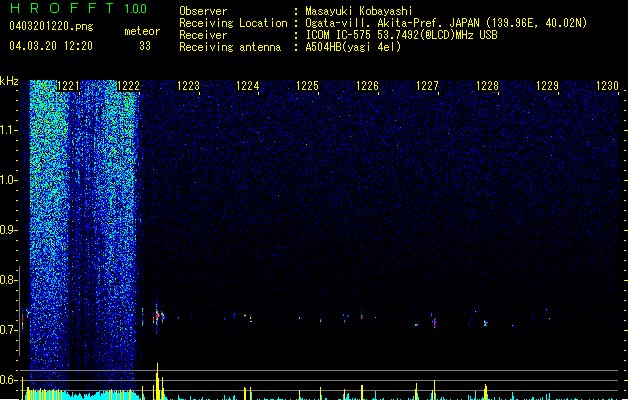Click the 1226 time marker
This screenshot has width=629, height=400.
(367, 86)
